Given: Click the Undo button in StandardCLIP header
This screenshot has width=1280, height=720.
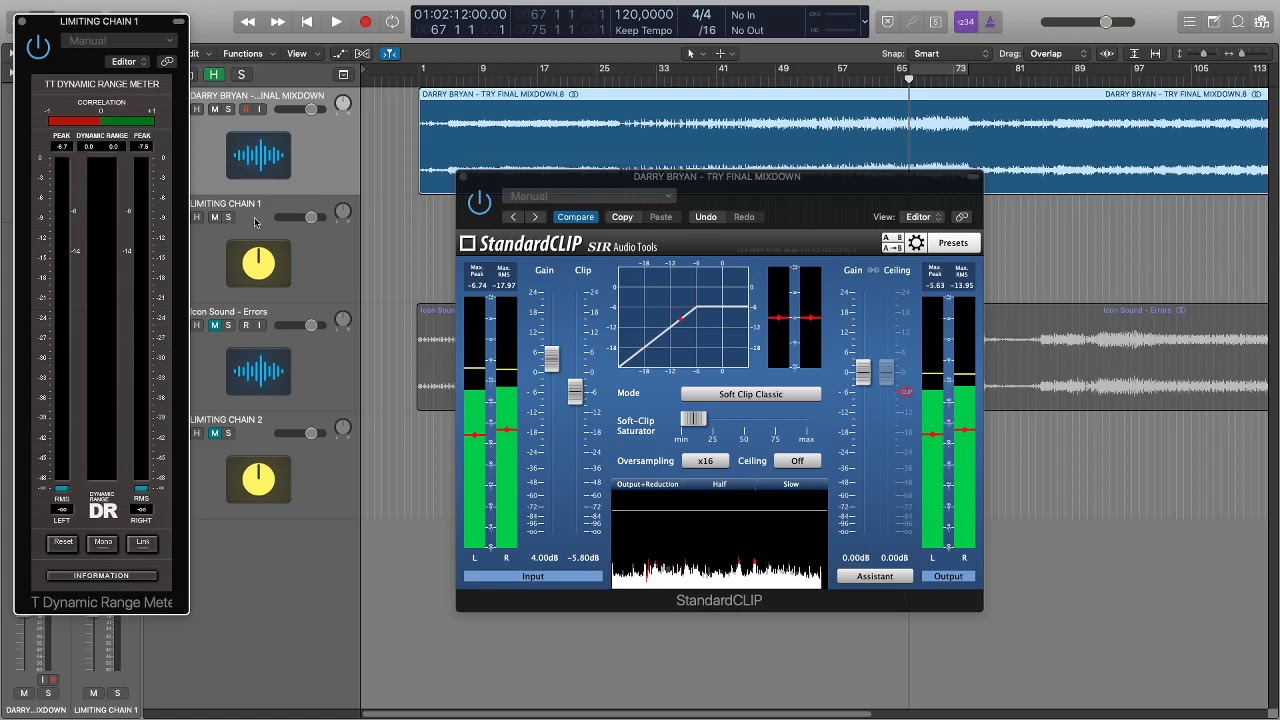Looking at the screenshot, I should click(706, 217).
